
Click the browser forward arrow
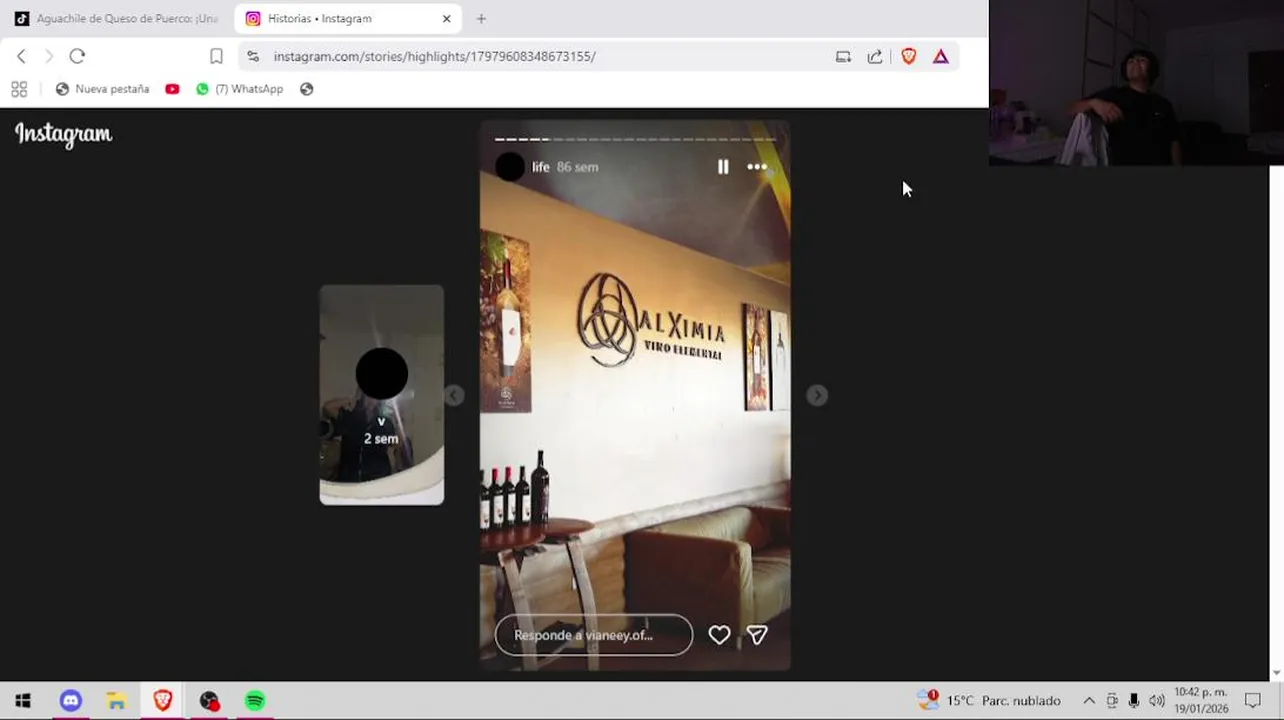[49, 57]
